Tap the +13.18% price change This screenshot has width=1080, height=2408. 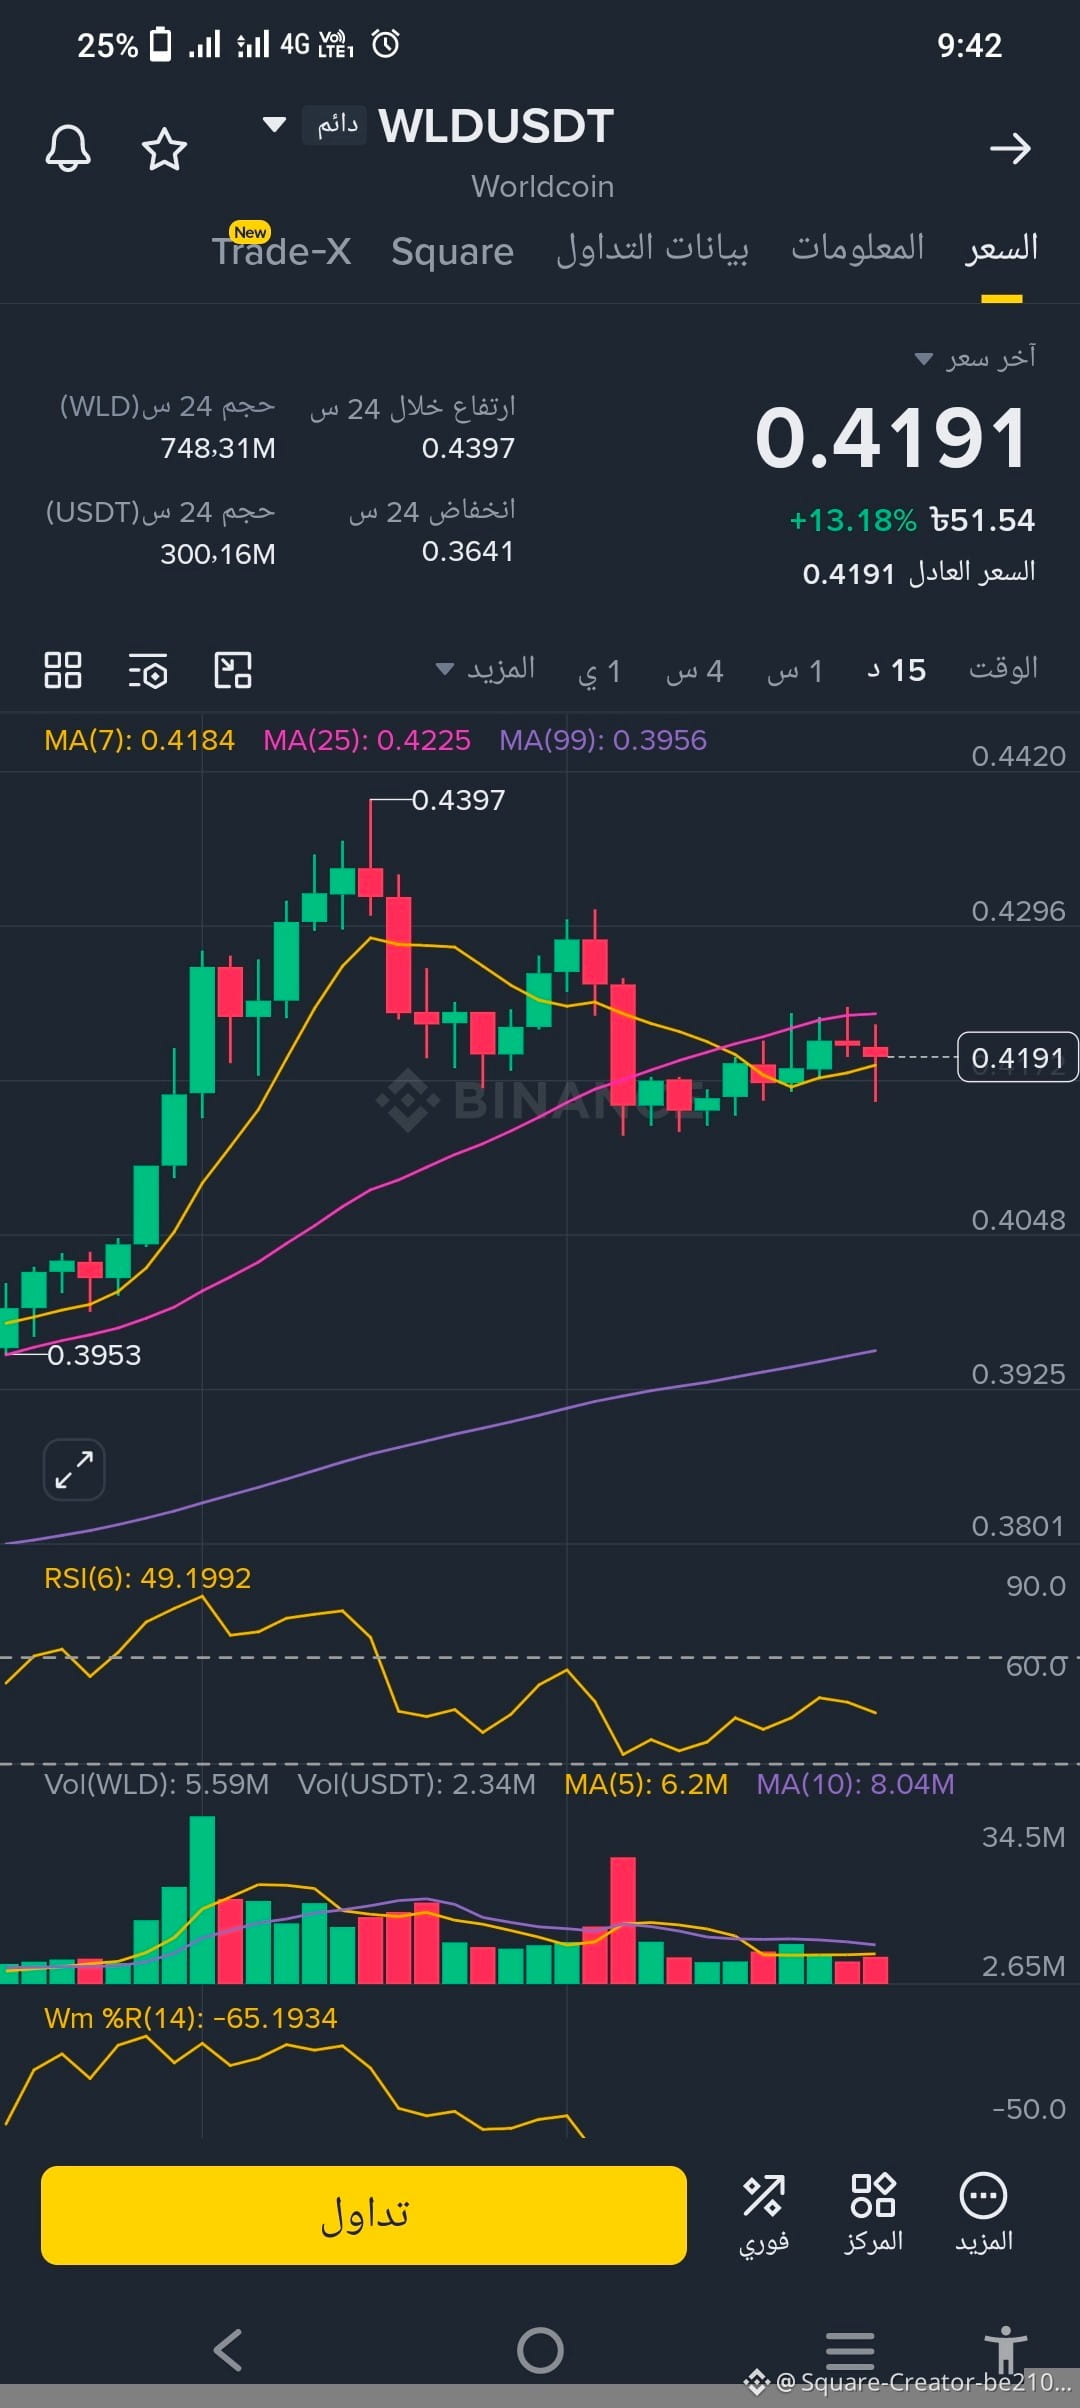pos(853,521)
